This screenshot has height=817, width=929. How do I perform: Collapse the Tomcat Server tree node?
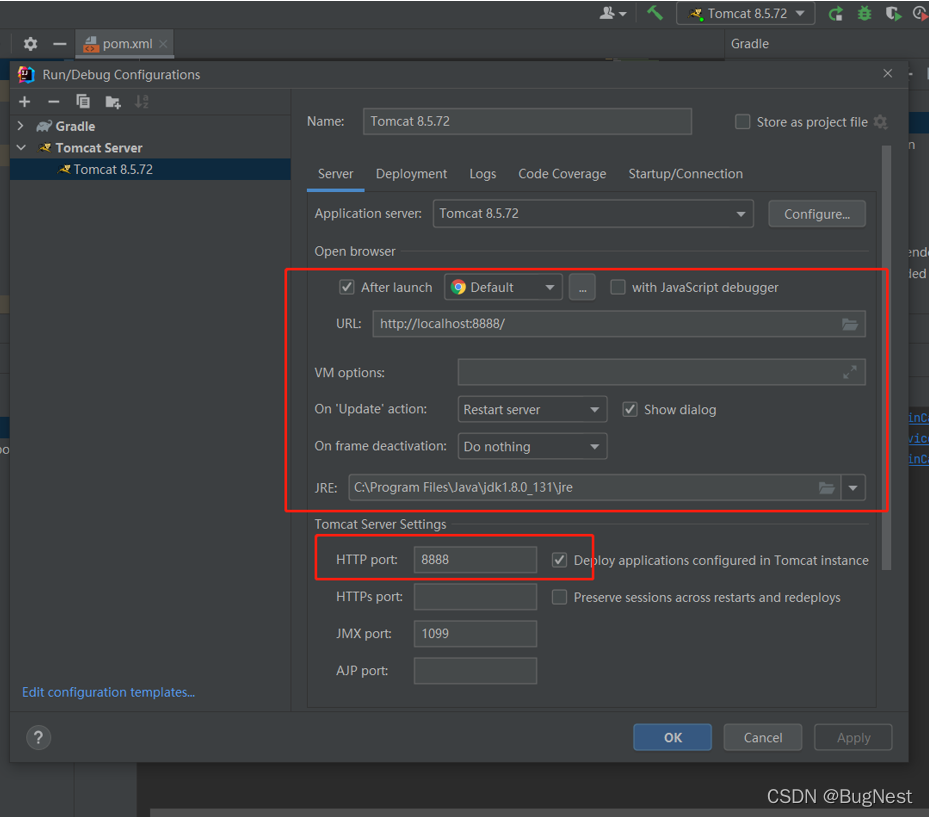(21, 147)
